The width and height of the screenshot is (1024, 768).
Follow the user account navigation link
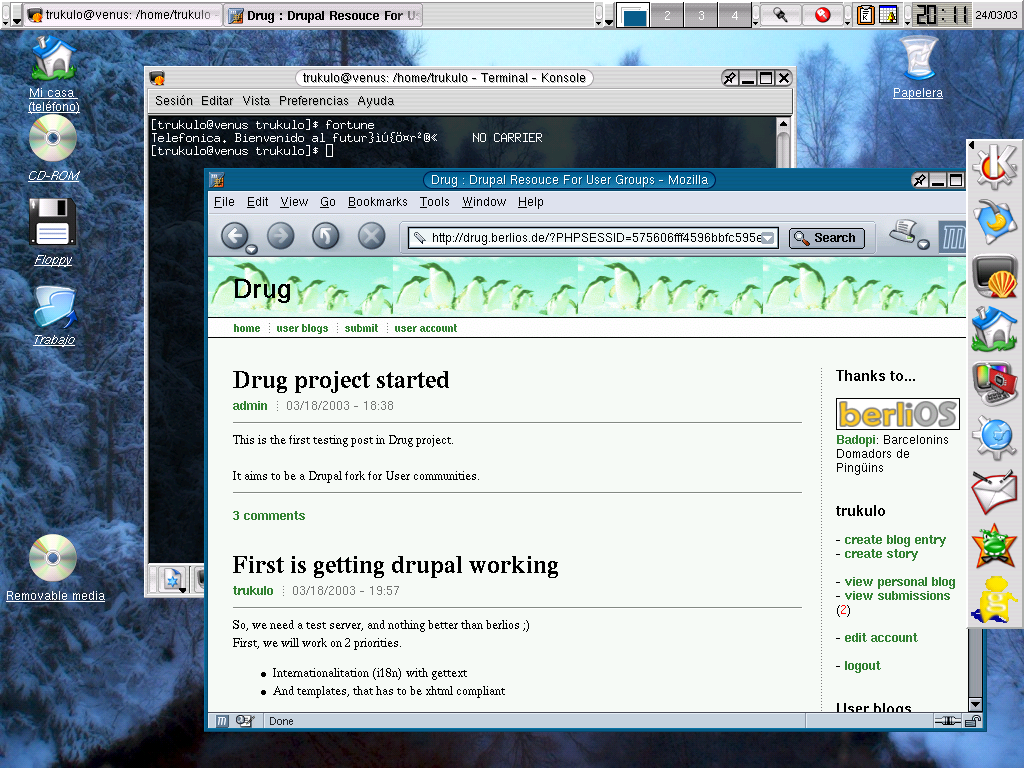pos(426,328)
